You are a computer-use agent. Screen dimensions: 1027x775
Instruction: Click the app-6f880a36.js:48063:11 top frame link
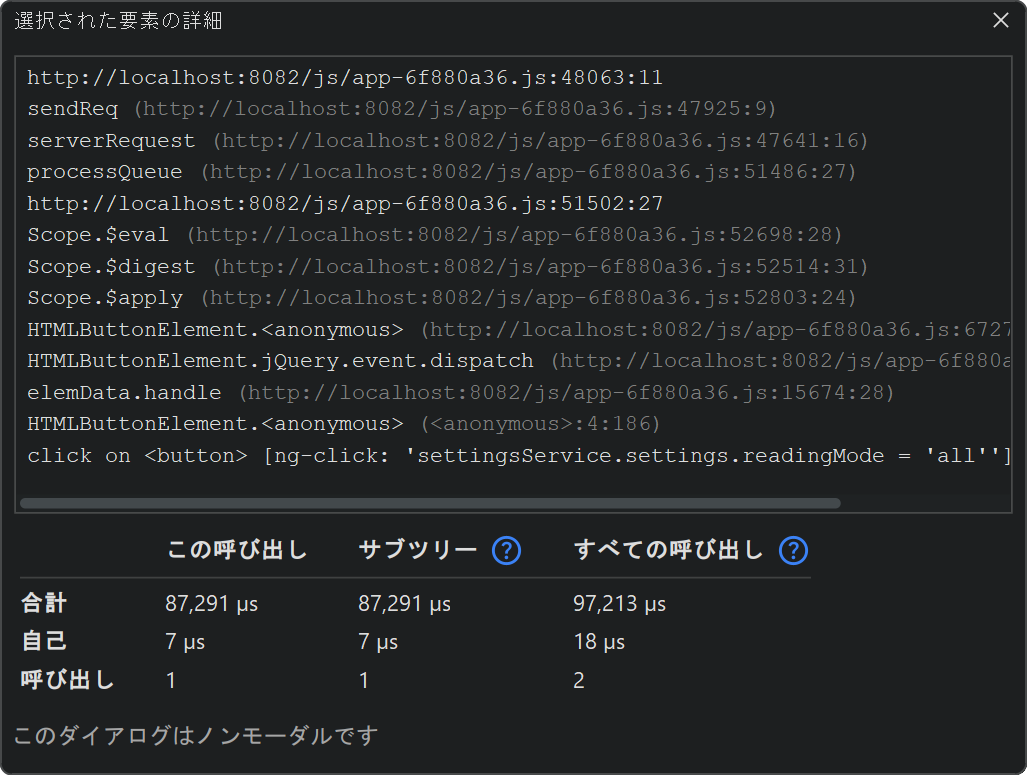(345, 78)
